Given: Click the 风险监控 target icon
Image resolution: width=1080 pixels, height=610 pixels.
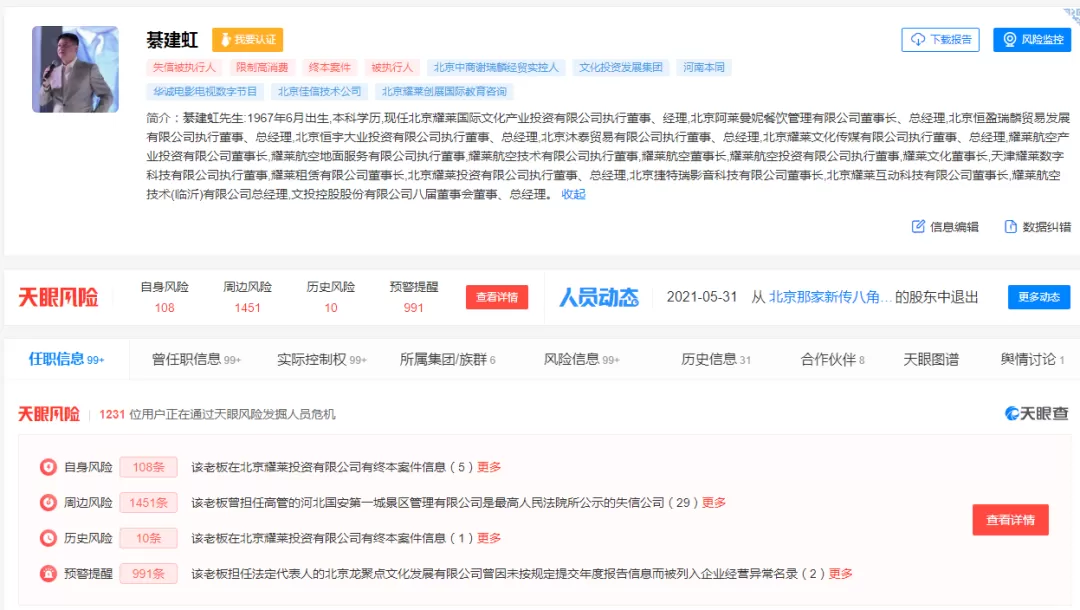Looking at the screenshot, I should coord(1010,39).
